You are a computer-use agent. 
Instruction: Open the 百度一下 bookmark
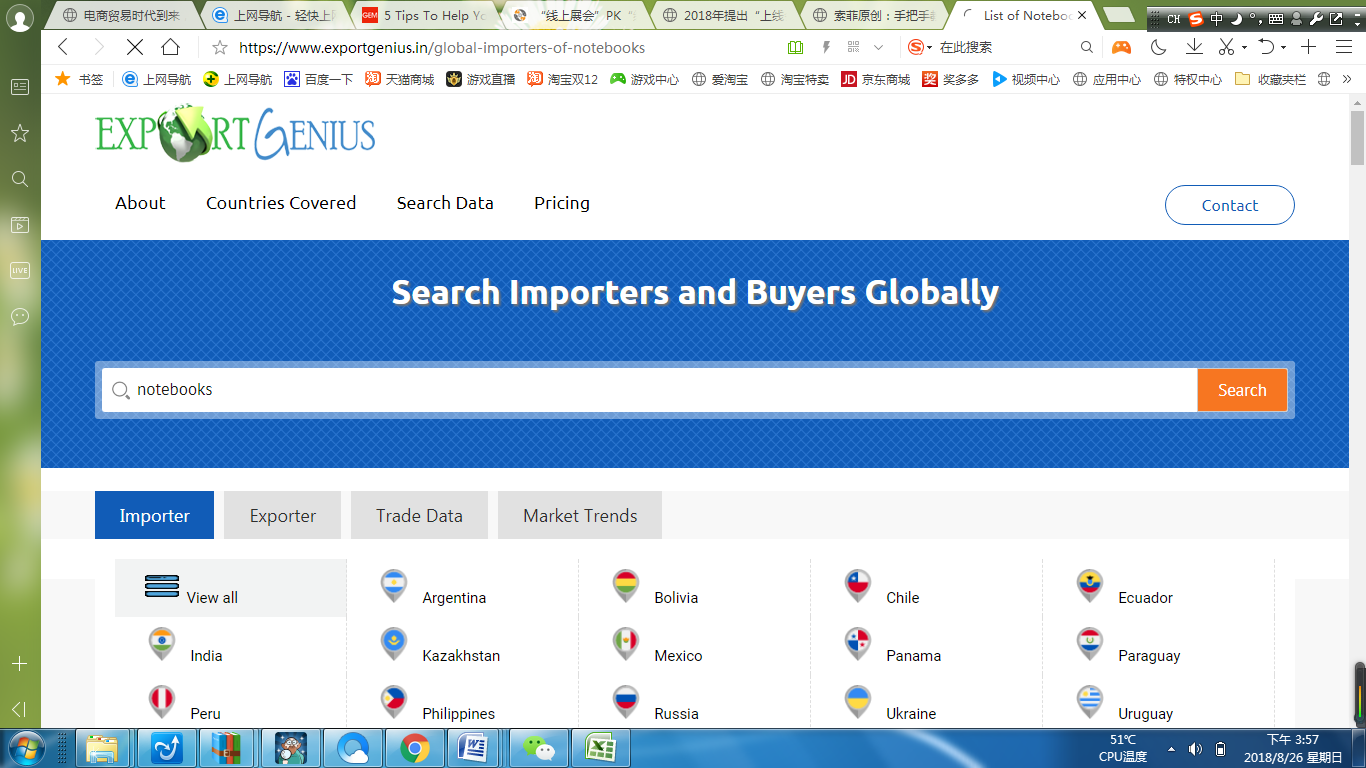318,79
